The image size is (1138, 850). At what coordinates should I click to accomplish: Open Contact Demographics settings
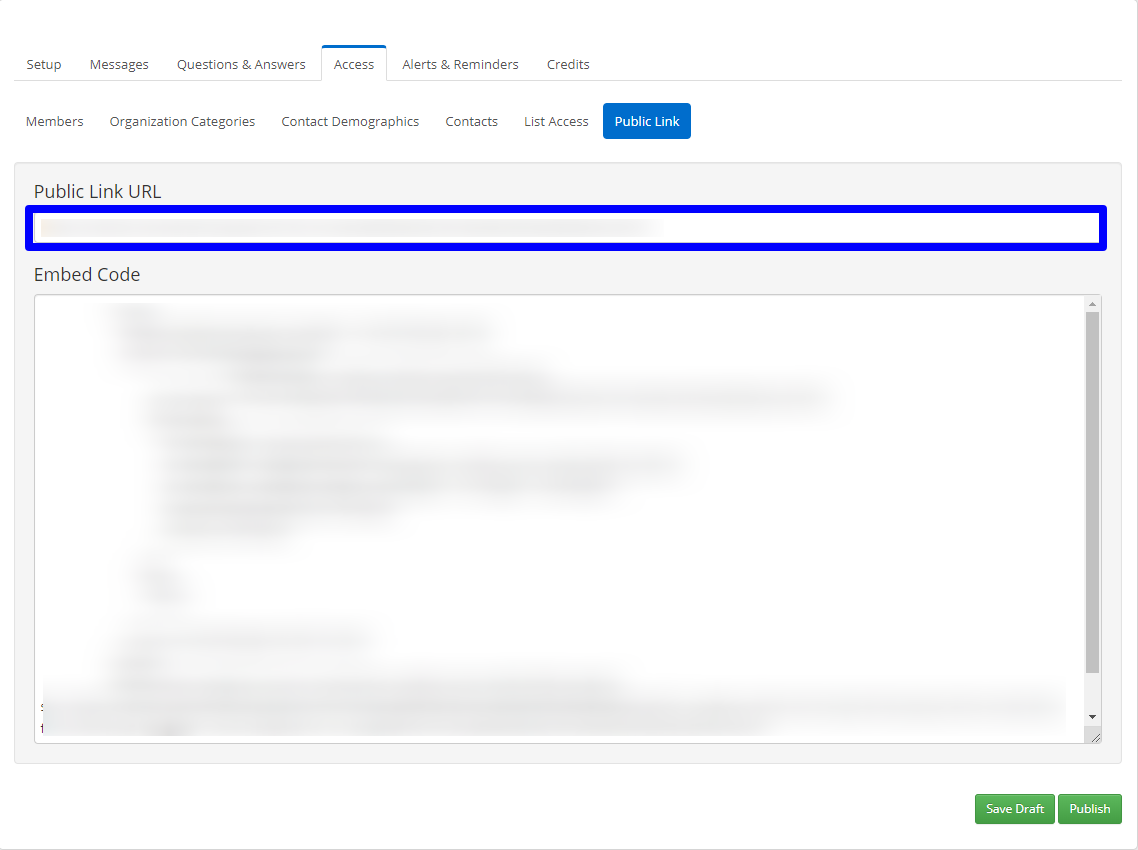350,121
